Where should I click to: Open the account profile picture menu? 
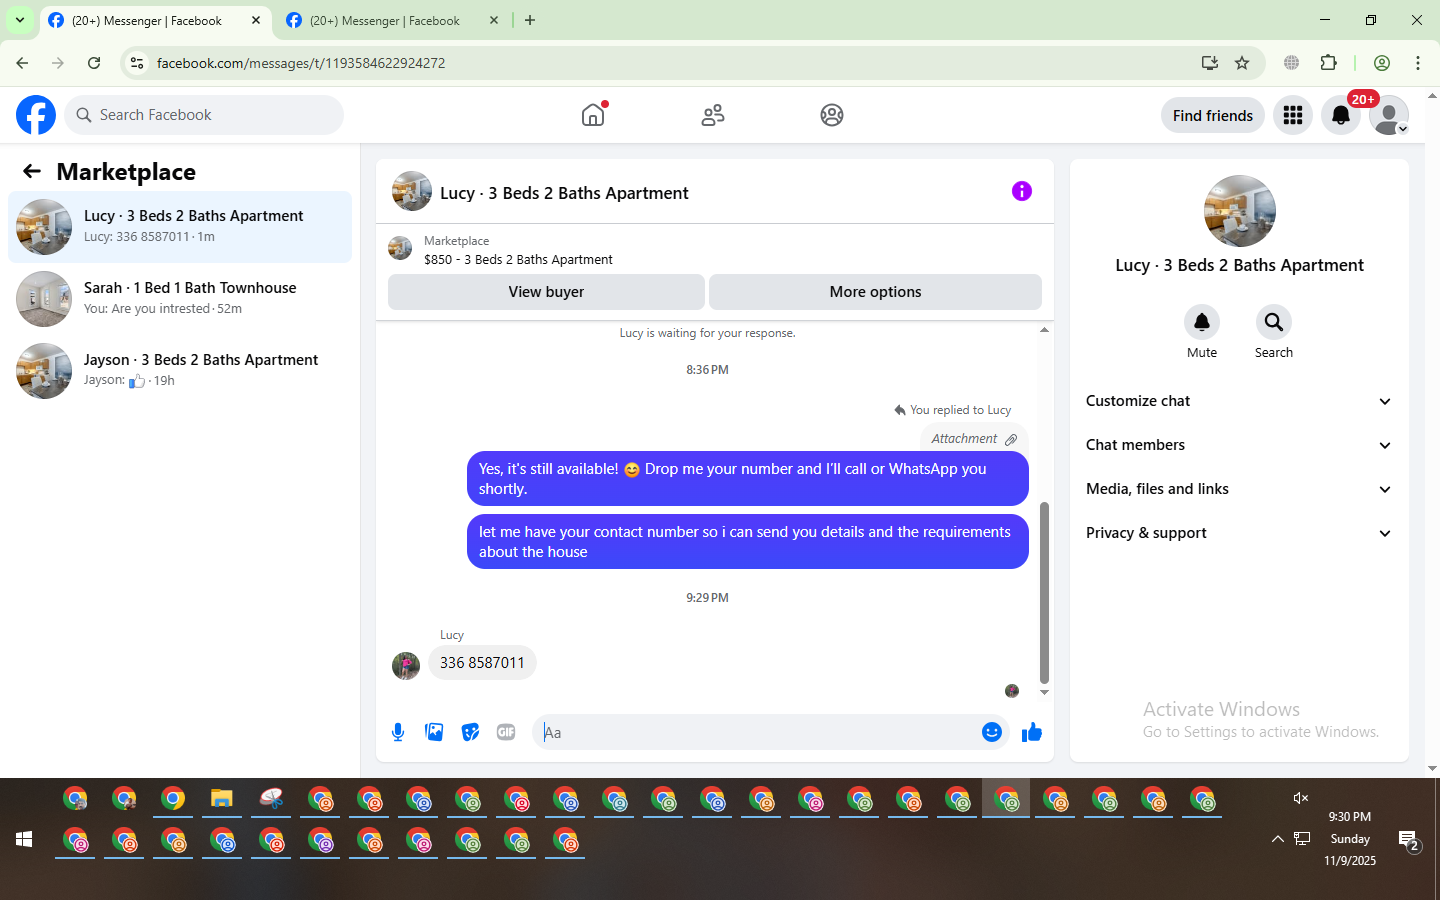[1389, 115]
